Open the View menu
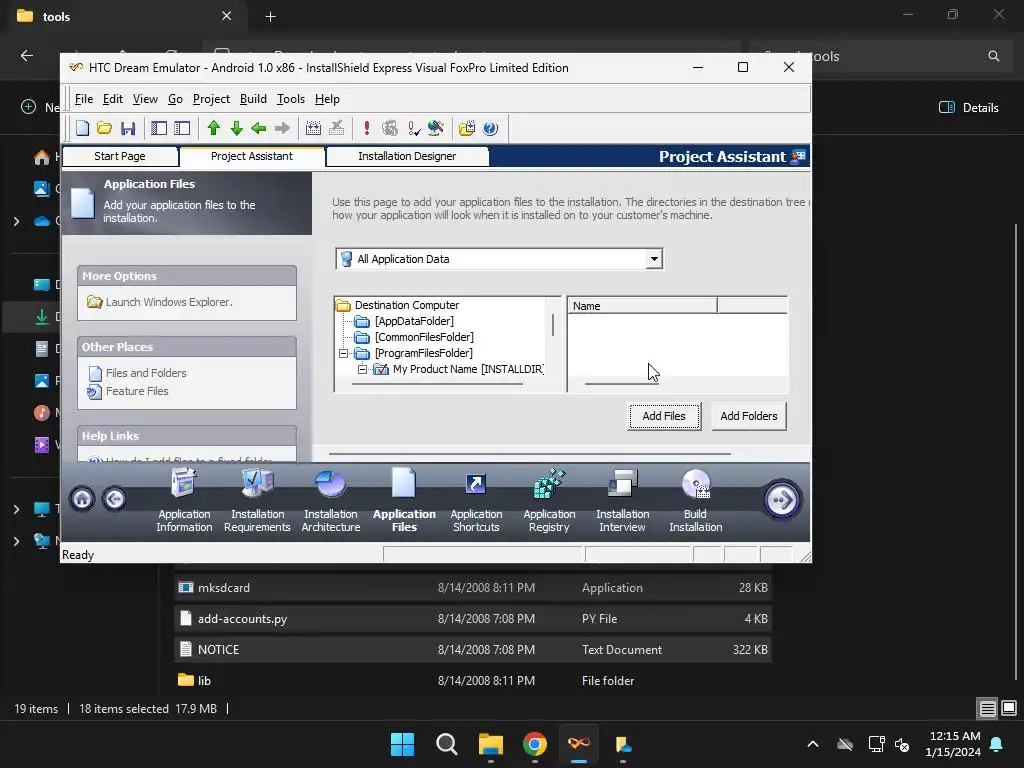The height and width of the screenshot is (768, 1024). click(x=145, y=99)
